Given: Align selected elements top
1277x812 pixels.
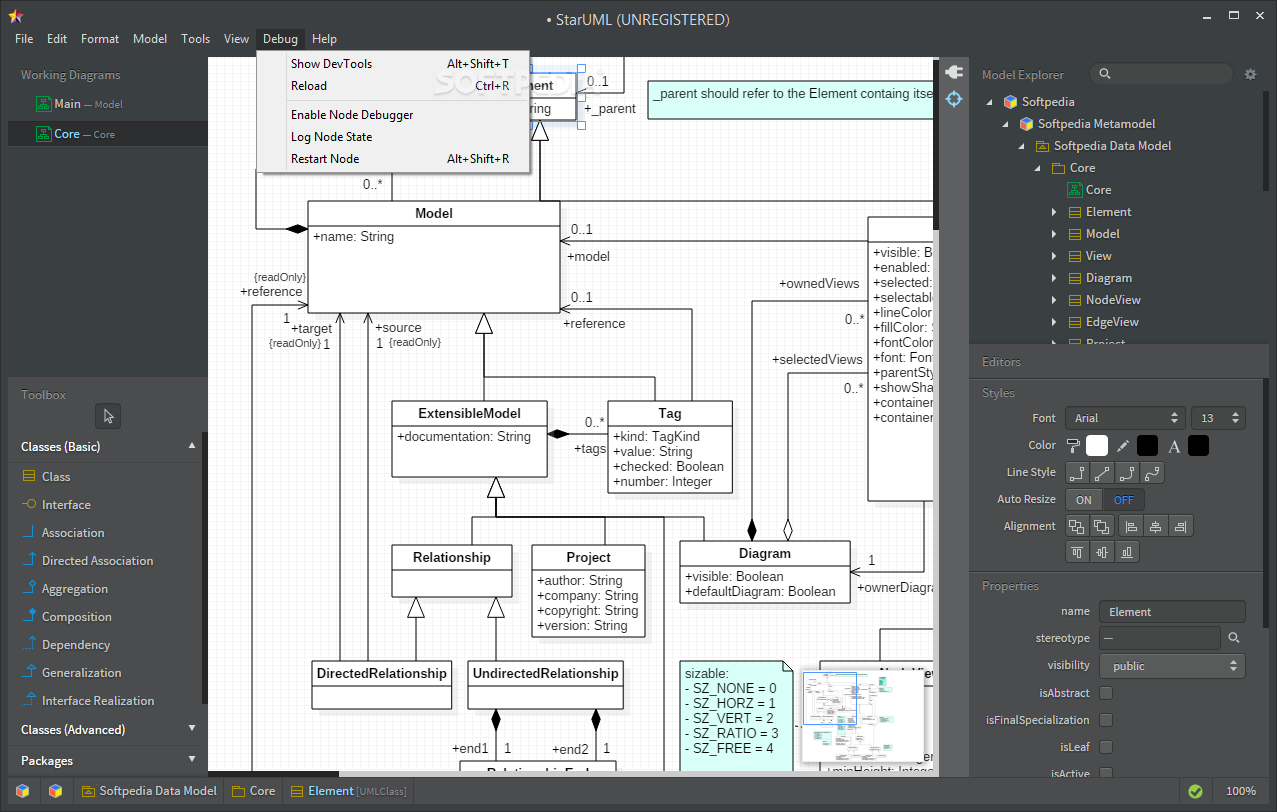Looking at the screenshot, I should point(1078,551).
